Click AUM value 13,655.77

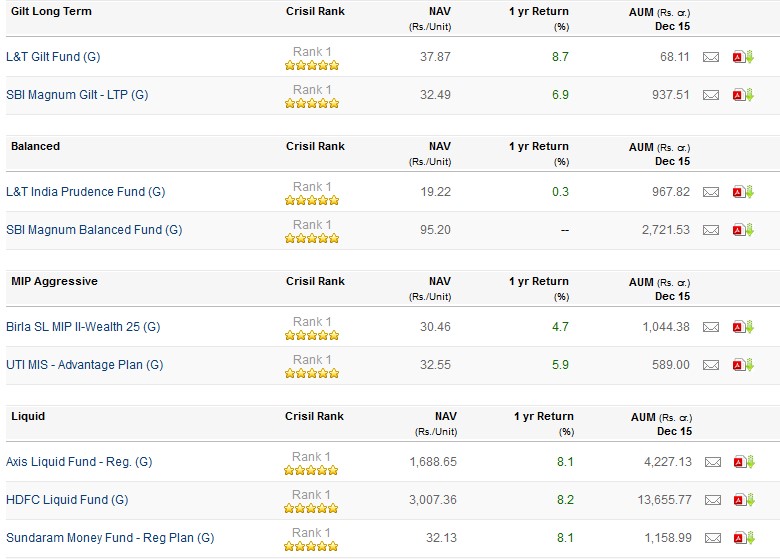pyautogui.click(x=665, y=499)
